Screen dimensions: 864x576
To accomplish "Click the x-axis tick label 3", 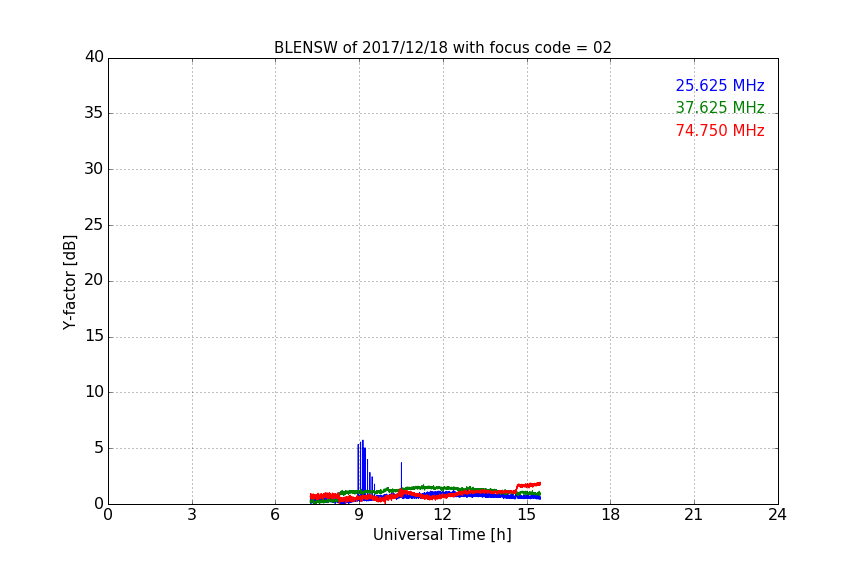I will [x=192, y=515].
